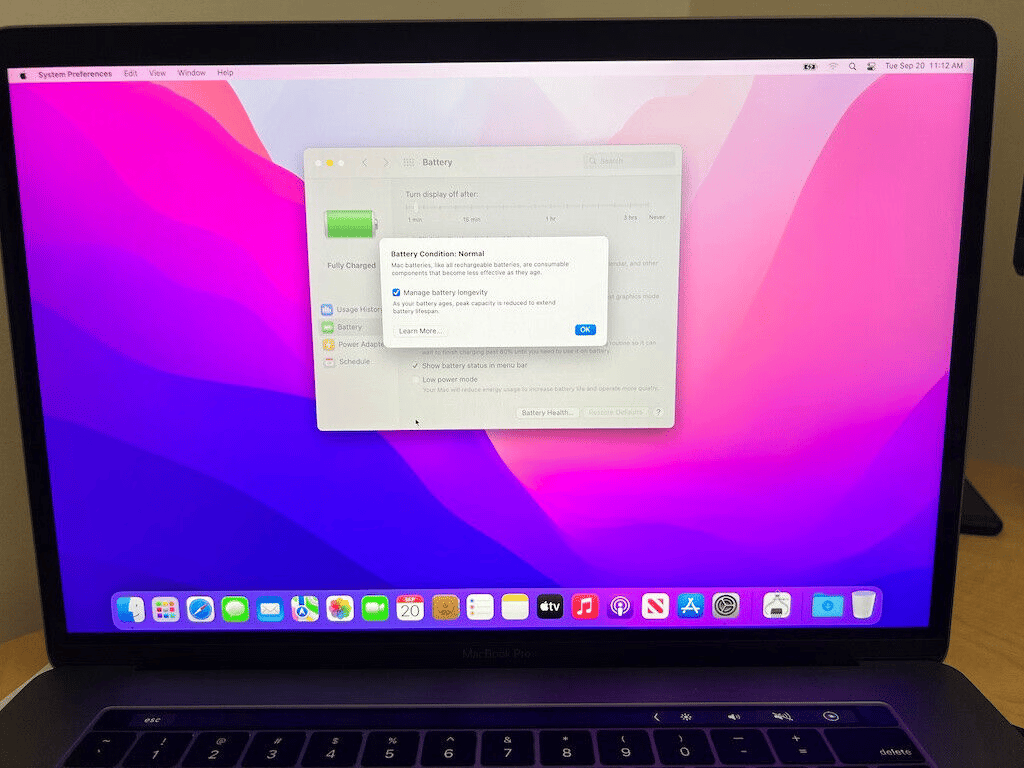This screenshot has width=1024, height=768.
Task: Go back with the left chevron
Action: pos(364,163)
